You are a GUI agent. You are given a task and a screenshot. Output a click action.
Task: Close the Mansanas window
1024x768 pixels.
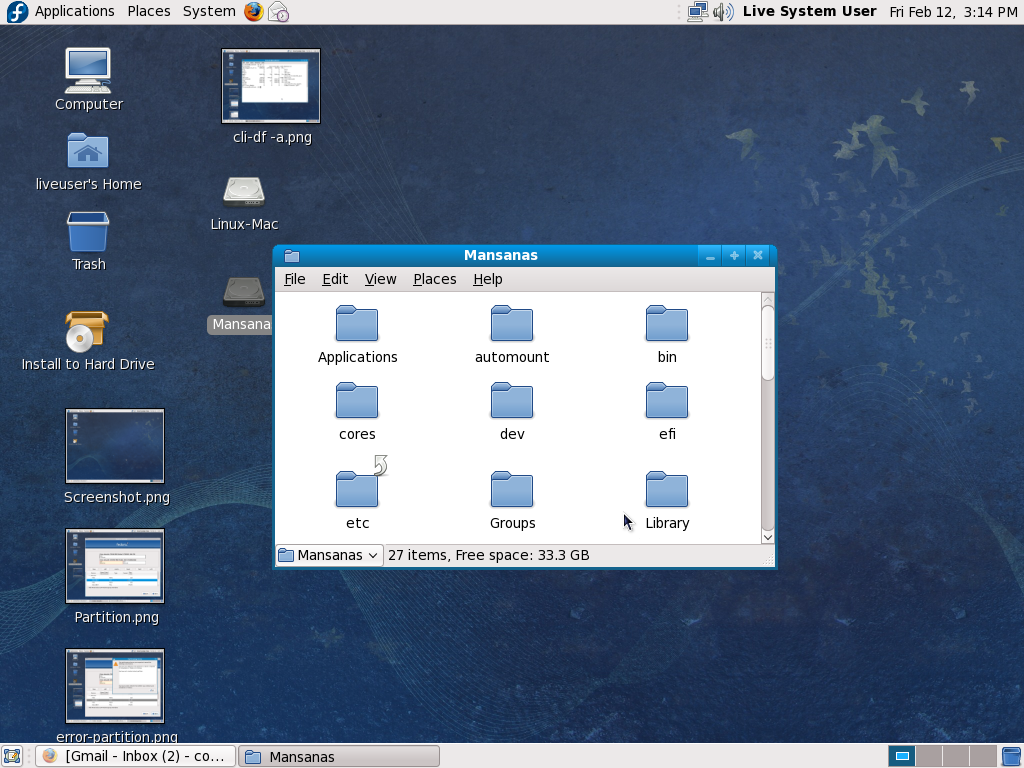pos(758,256)
